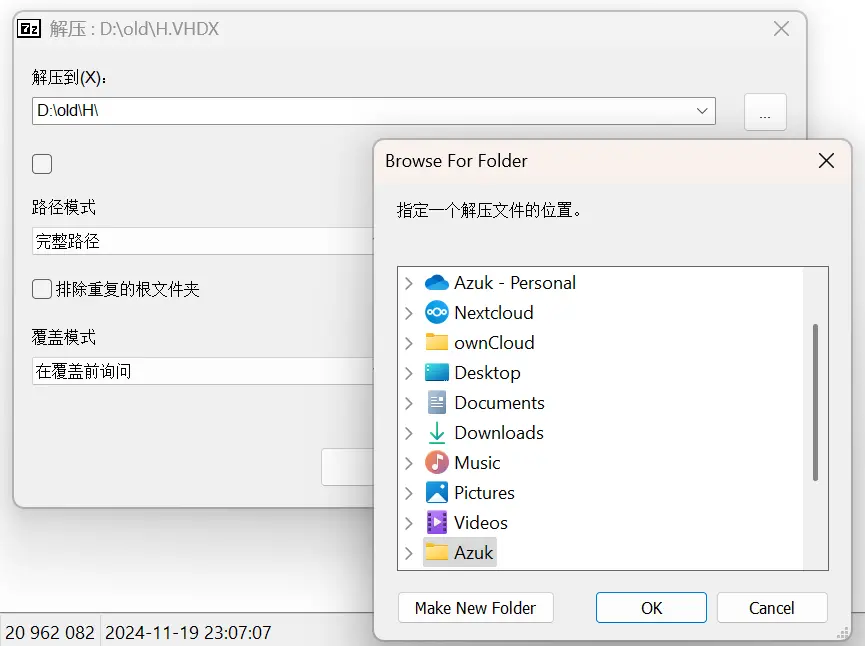Open the 路径模式 combo box
Viewport: 865px width, 646px height.
point(200,241)
